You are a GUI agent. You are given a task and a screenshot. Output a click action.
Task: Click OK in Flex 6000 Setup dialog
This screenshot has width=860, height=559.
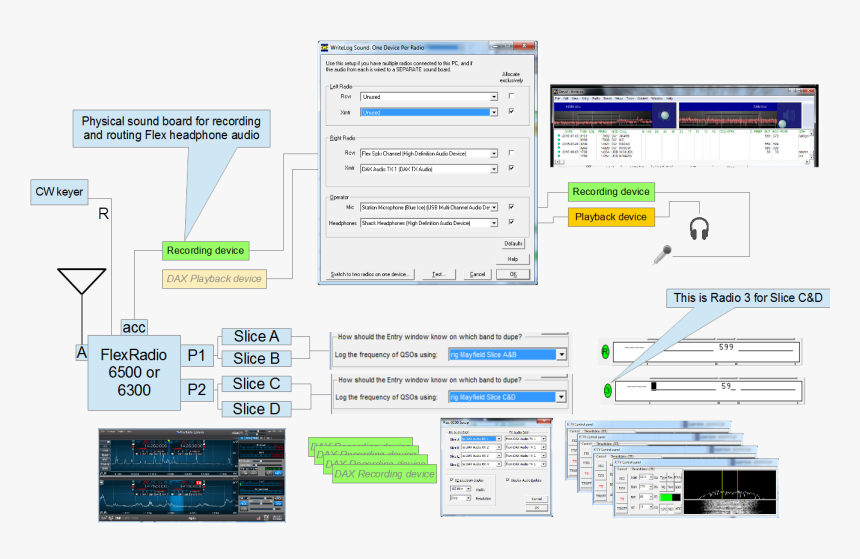[536, 508]
